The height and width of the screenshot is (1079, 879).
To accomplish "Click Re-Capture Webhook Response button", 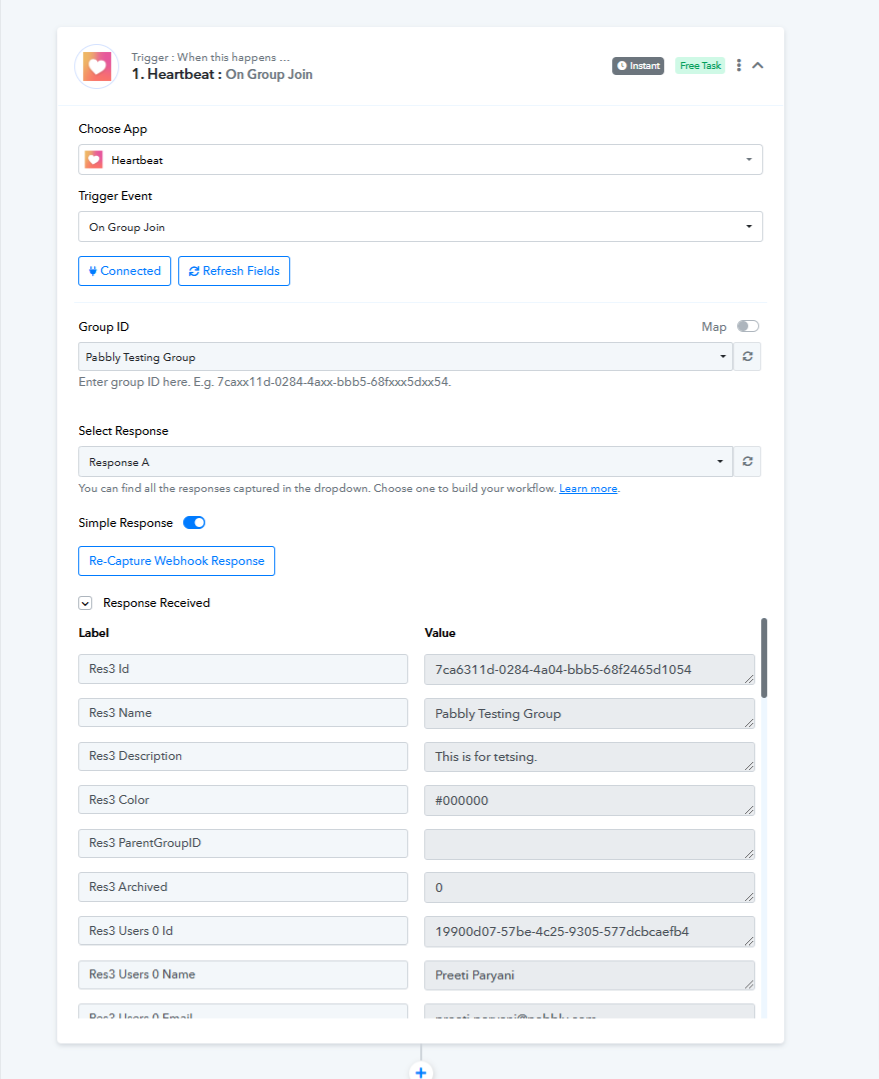I will [176, 561].
